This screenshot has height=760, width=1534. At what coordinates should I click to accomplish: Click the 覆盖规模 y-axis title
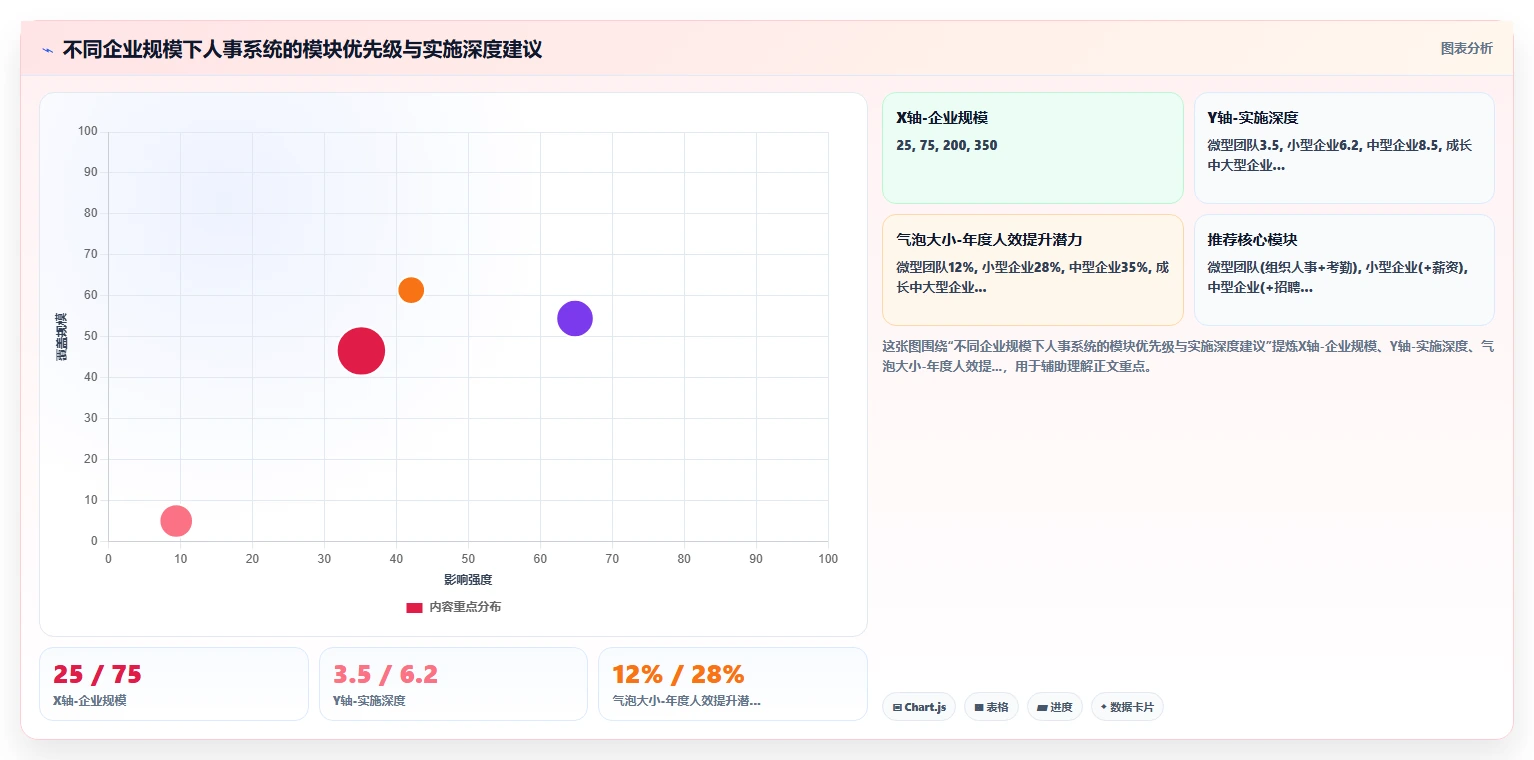pos(62,337)
